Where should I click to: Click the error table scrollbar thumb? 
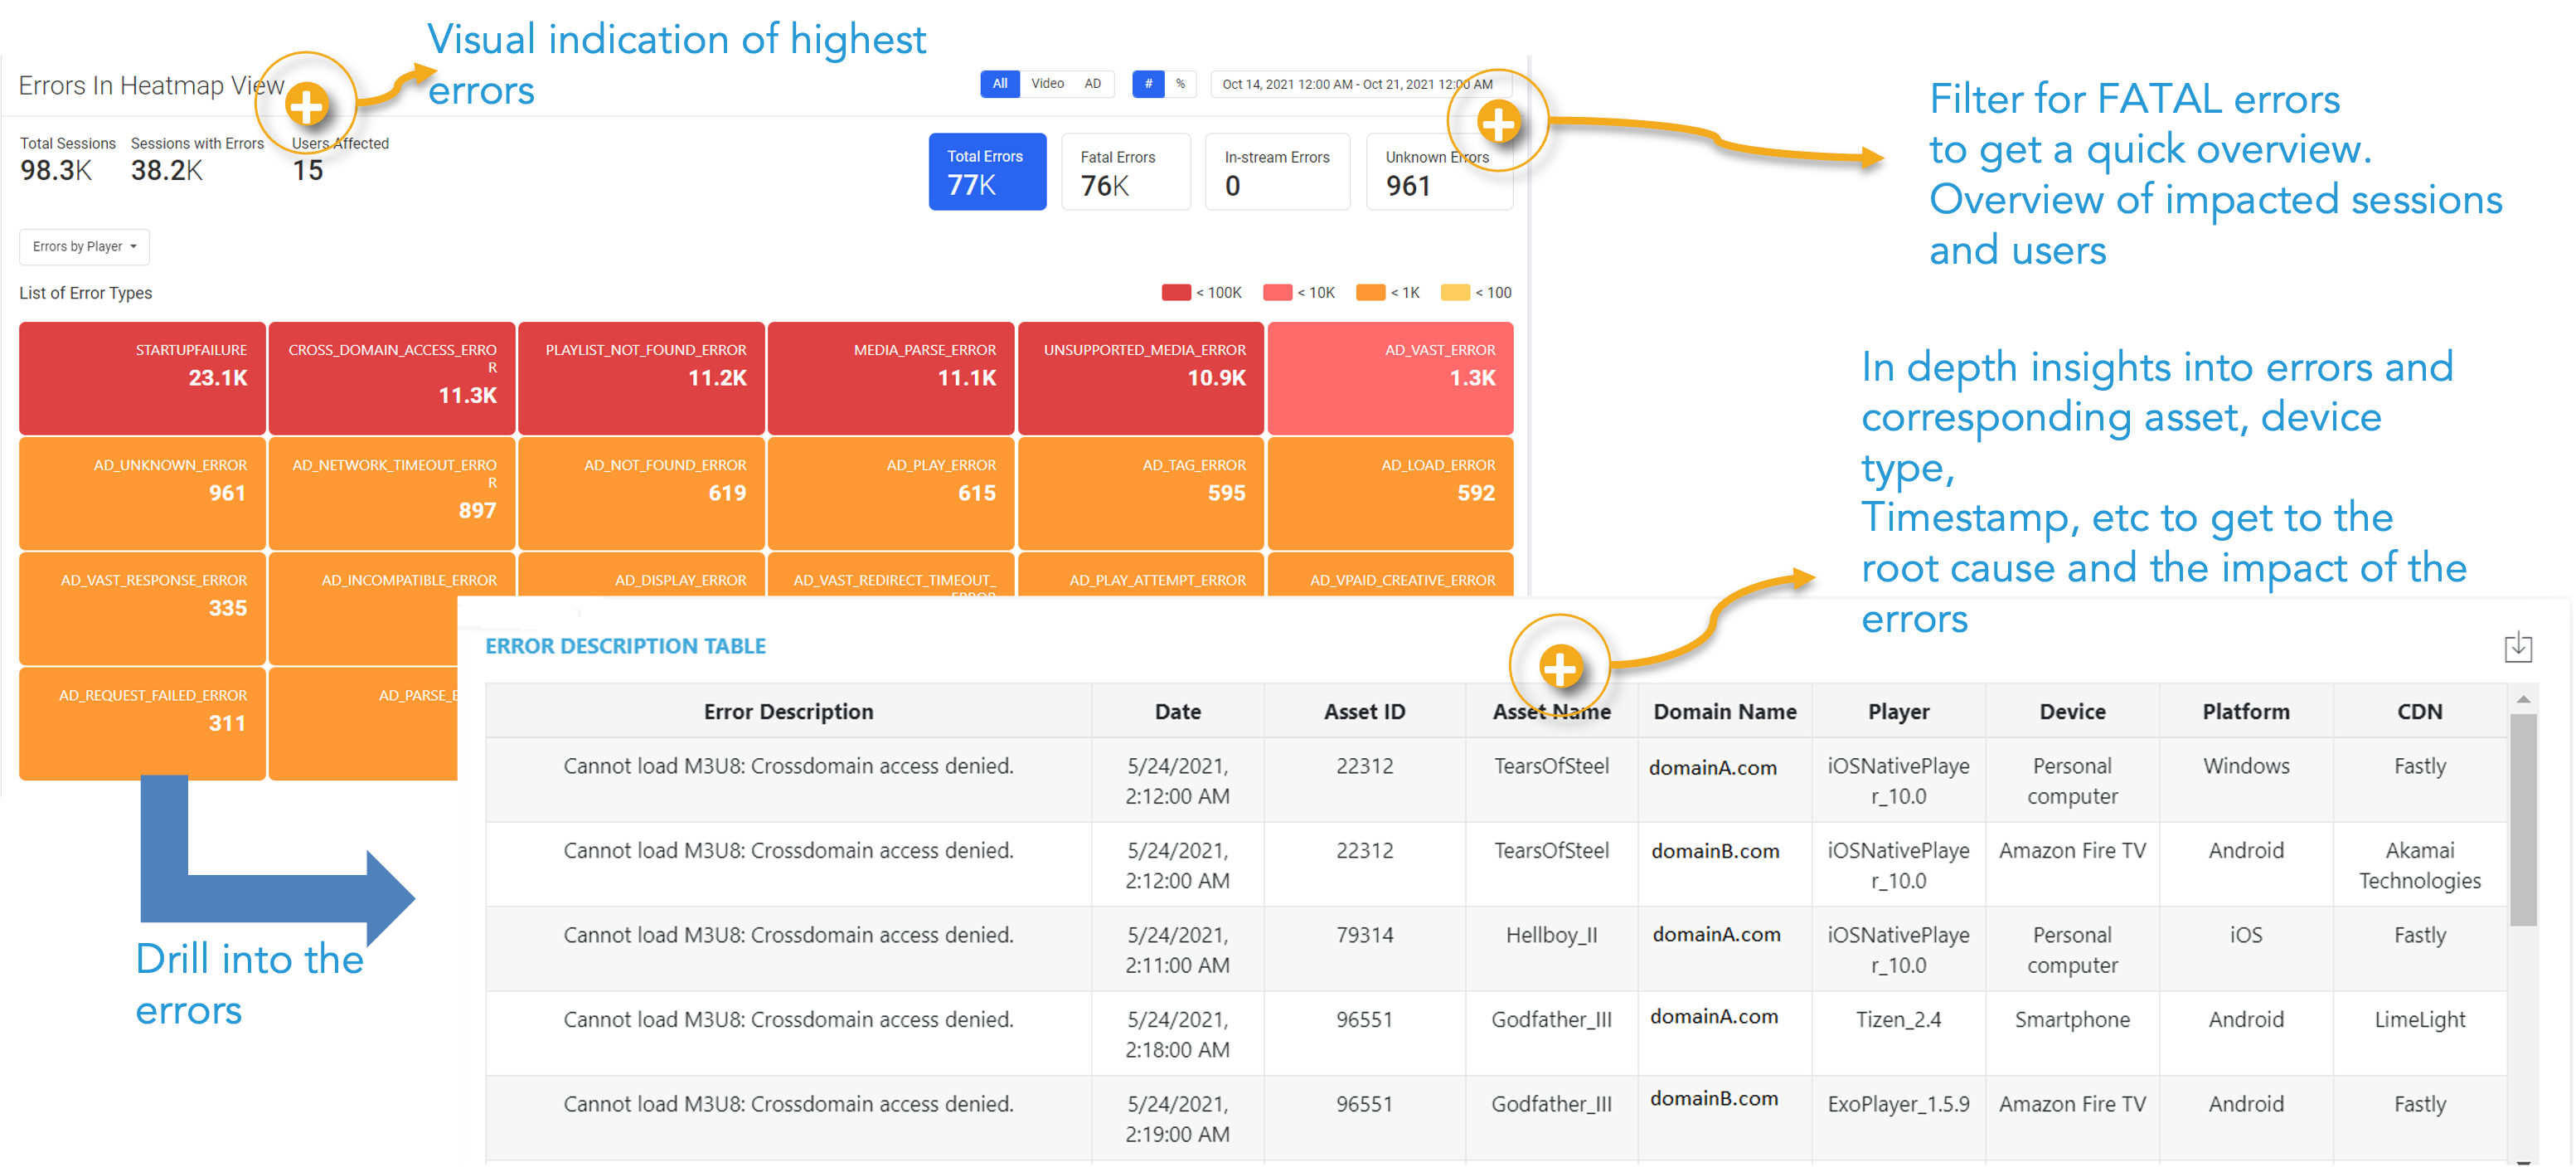click(x=2522, y=820)
